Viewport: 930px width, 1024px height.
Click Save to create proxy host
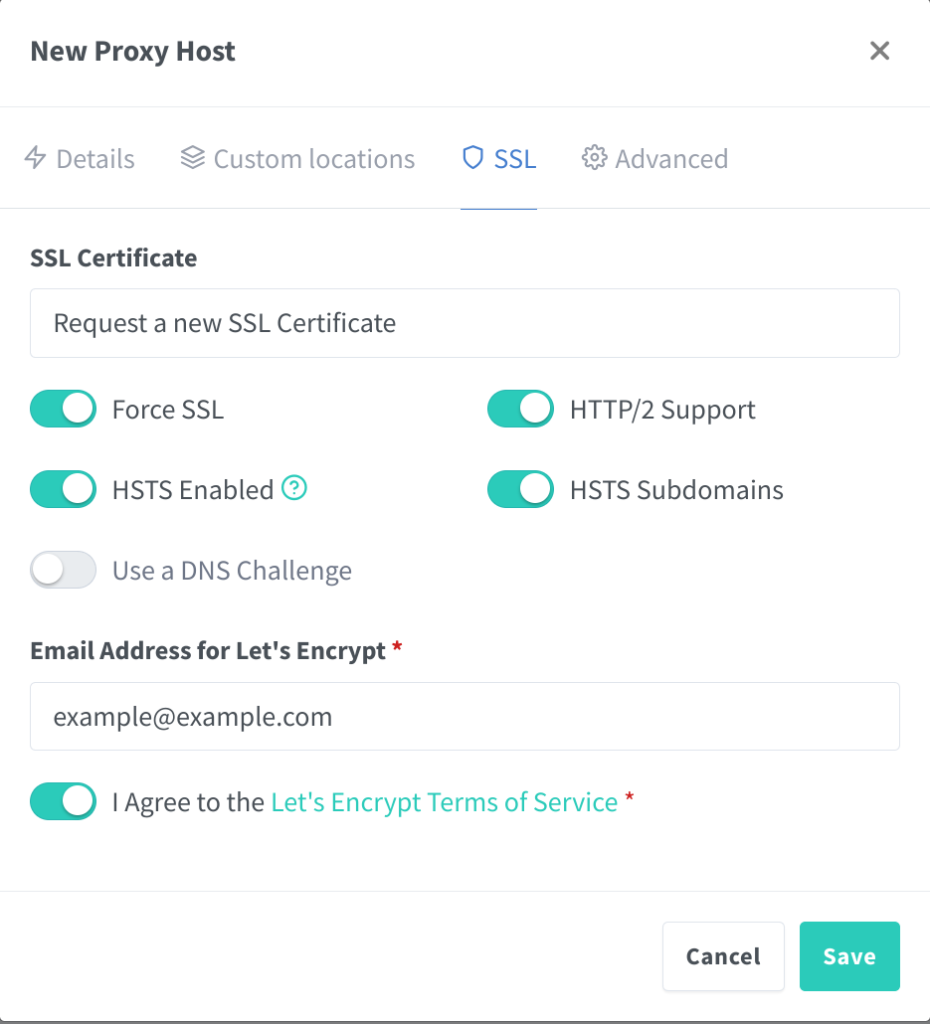[x=849, y=957]
